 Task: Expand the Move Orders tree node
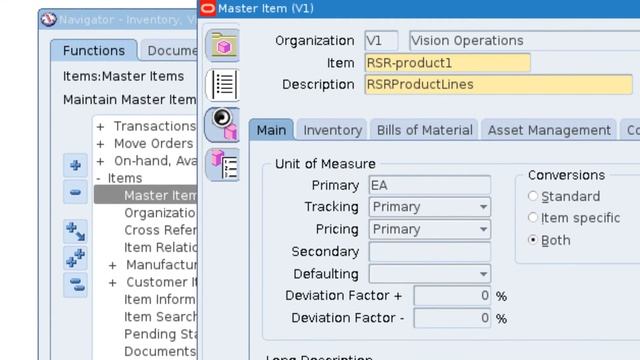click(100, 144)
